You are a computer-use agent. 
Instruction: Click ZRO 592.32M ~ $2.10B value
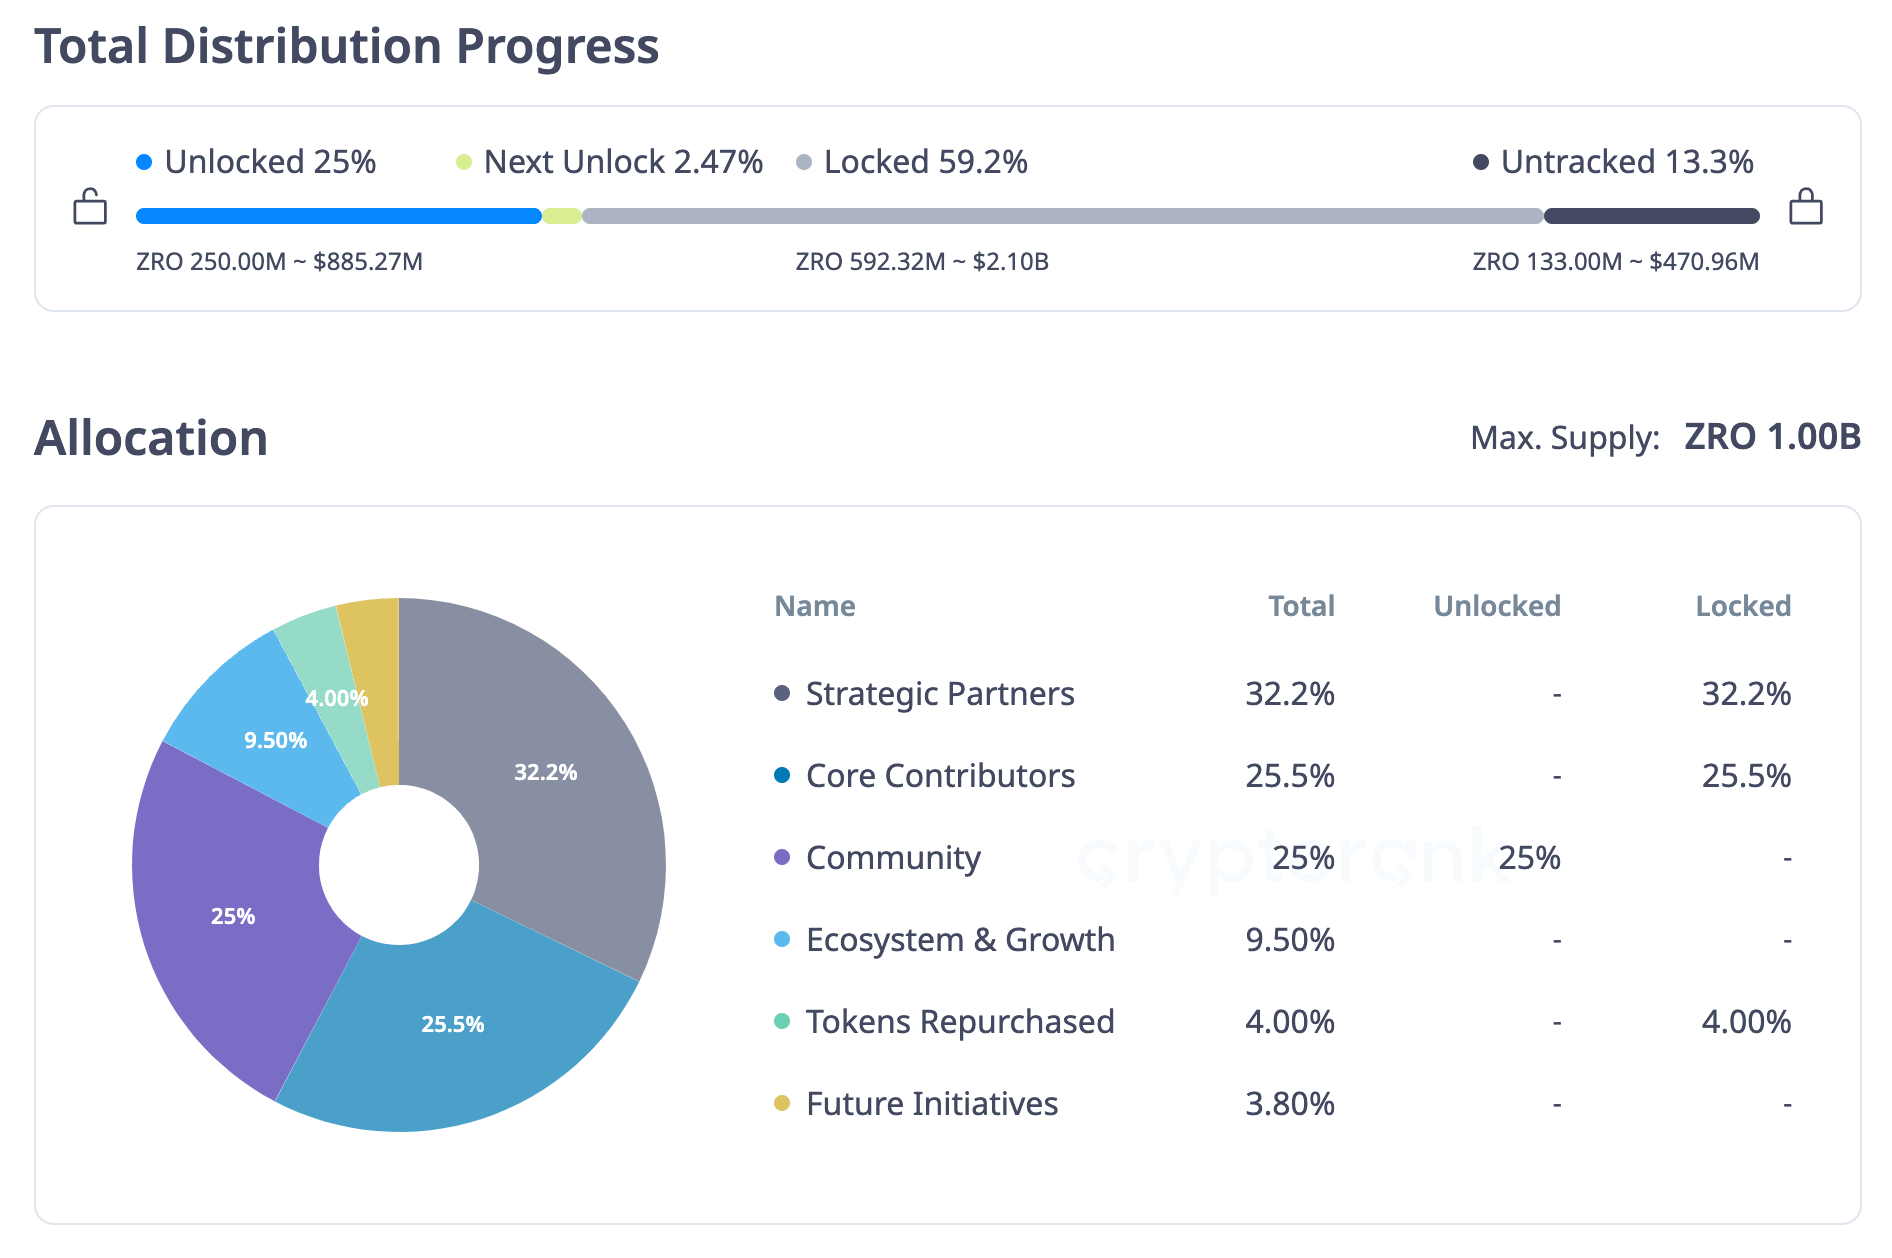[x=922, y=262]
